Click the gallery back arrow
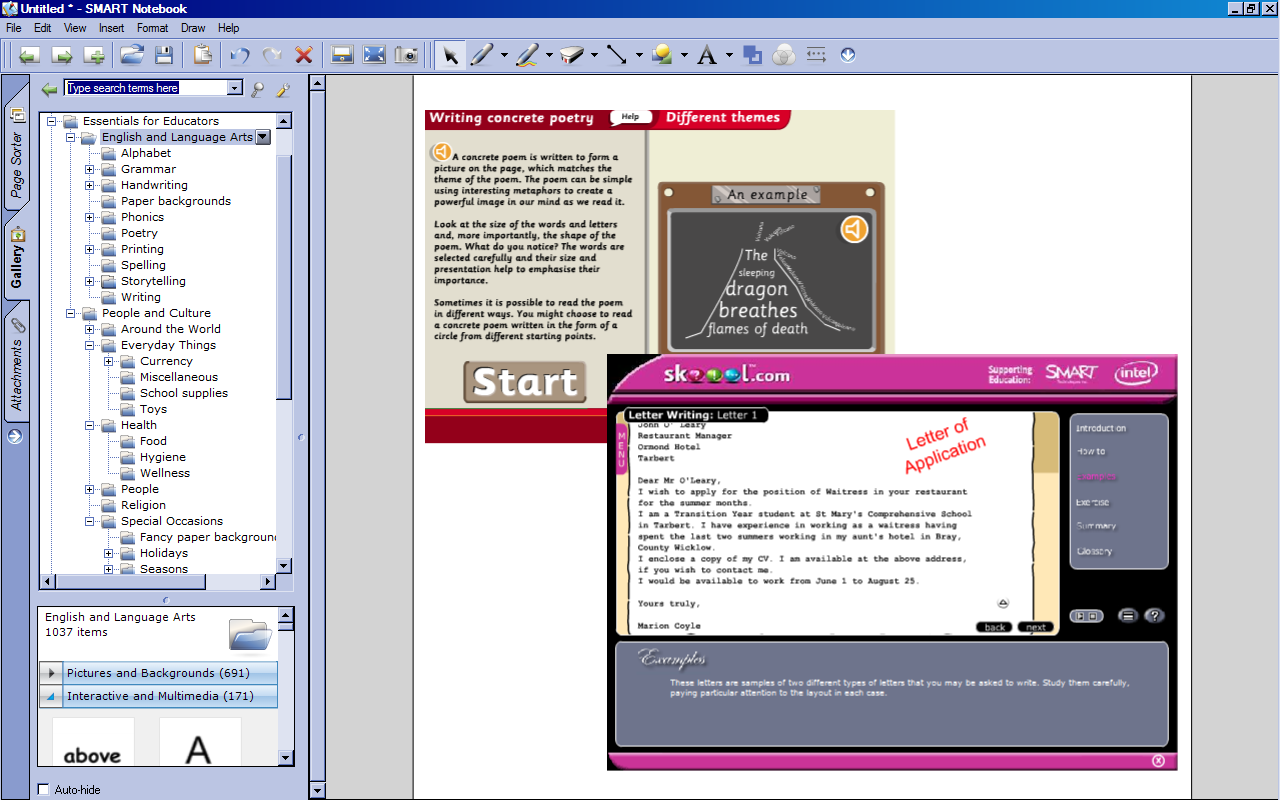The width and height of the screenshot is (1280, 800). [x=49, y=89]
